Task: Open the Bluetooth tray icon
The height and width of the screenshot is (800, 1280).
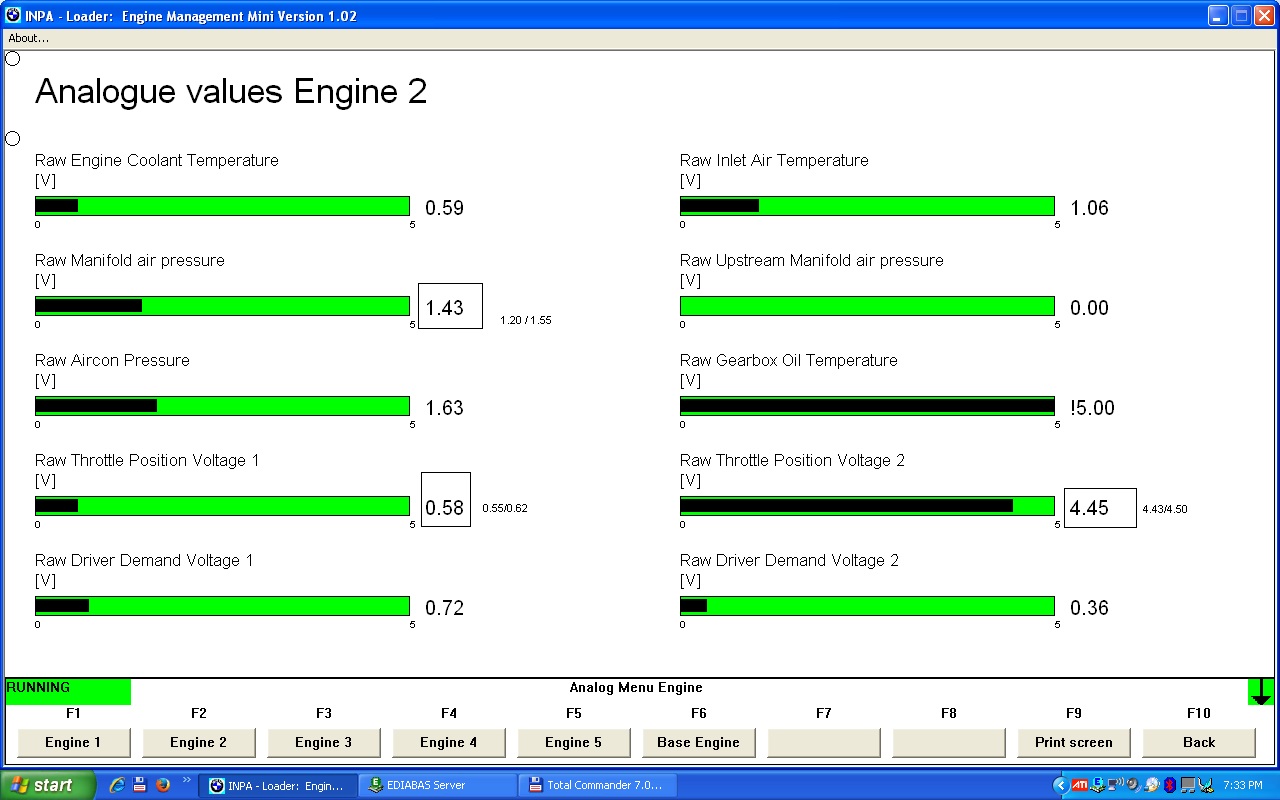Action: 1170,785
